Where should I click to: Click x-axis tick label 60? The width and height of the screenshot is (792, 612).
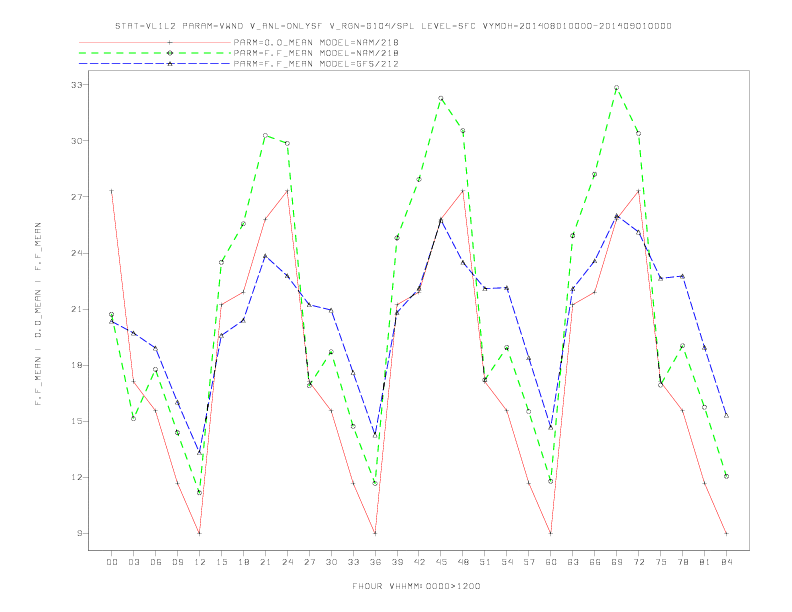[551, 562]
